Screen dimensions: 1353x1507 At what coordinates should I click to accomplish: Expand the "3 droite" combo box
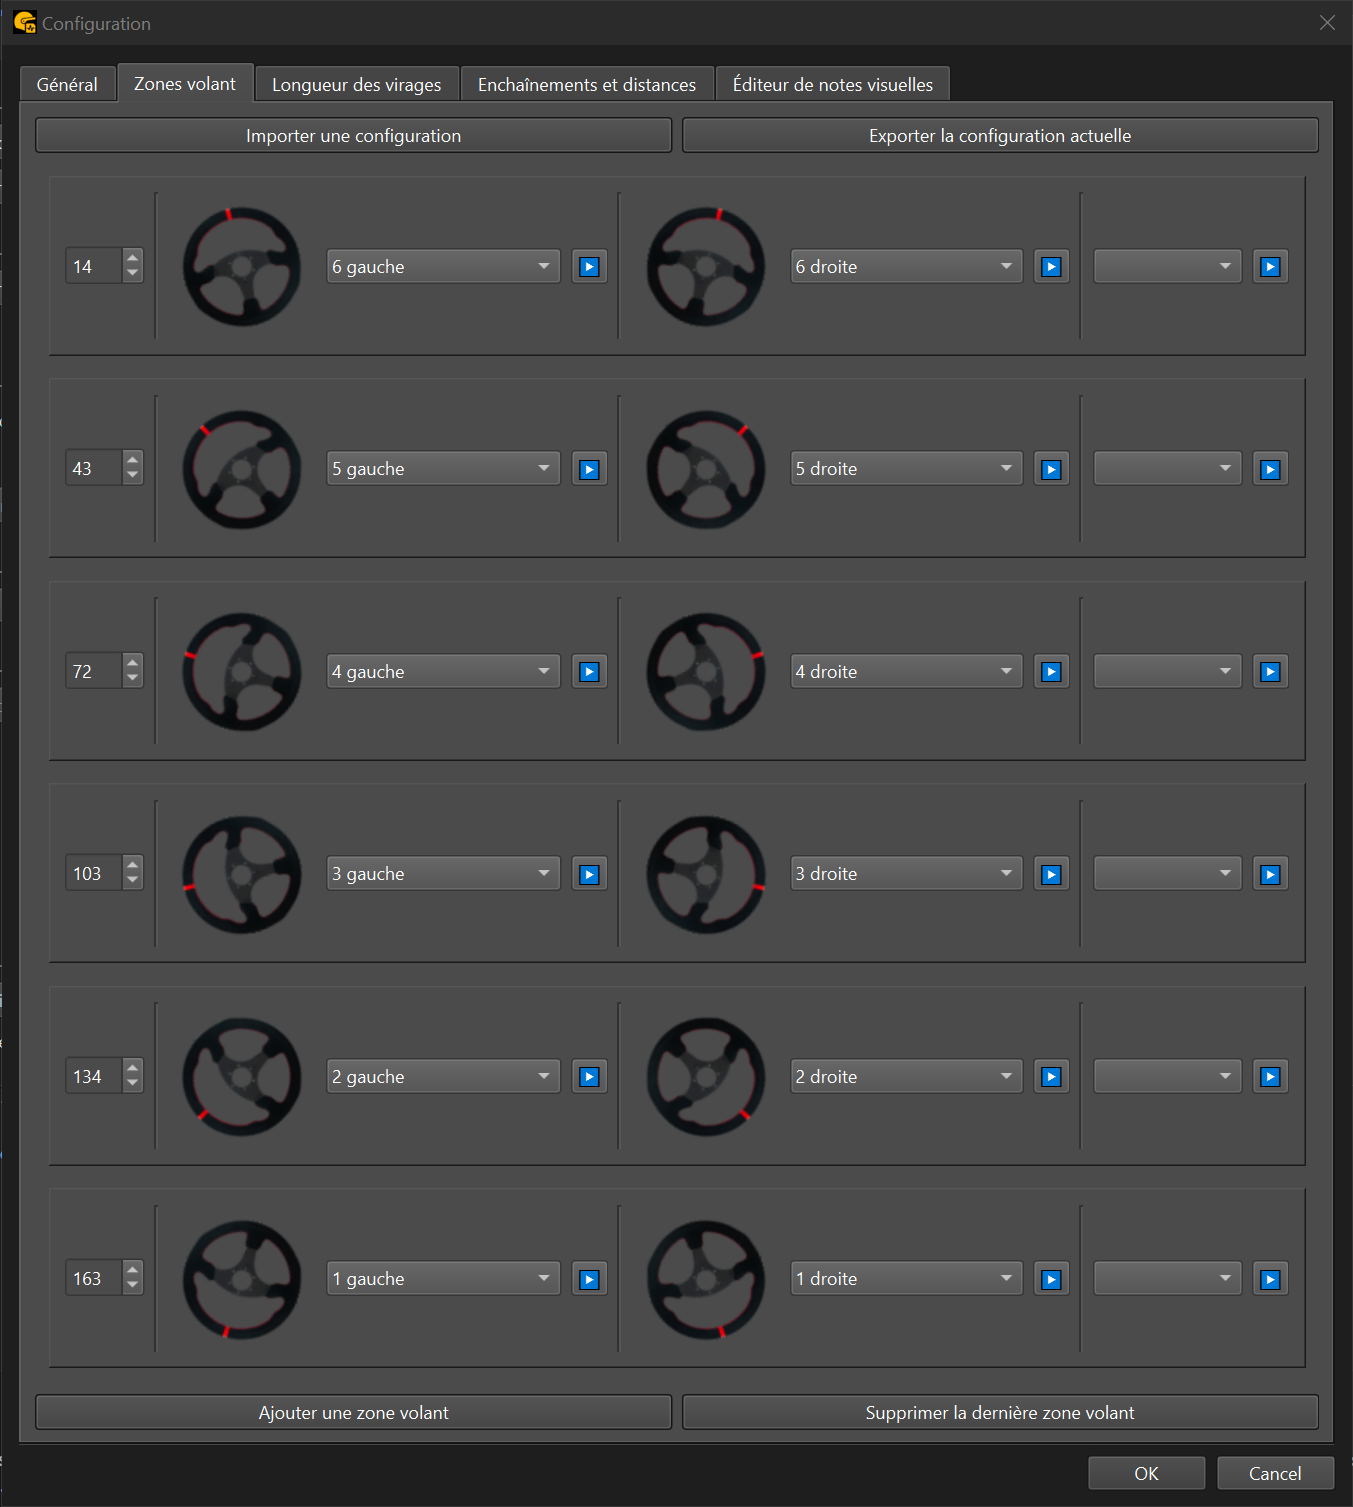click(x=905, y=874)
